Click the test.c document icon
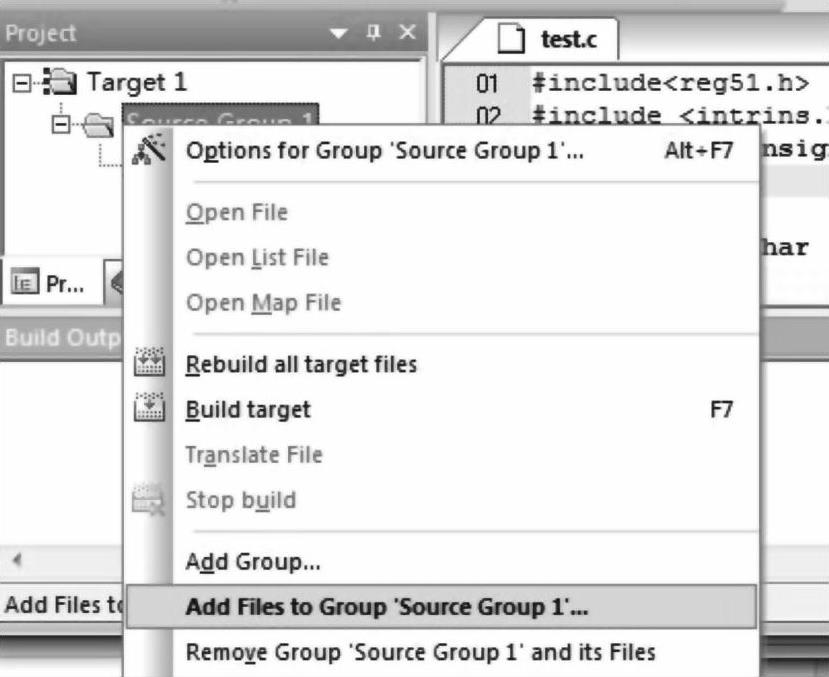Image resolution: width=829 pixels, height=677 pixels. [511, 38]
